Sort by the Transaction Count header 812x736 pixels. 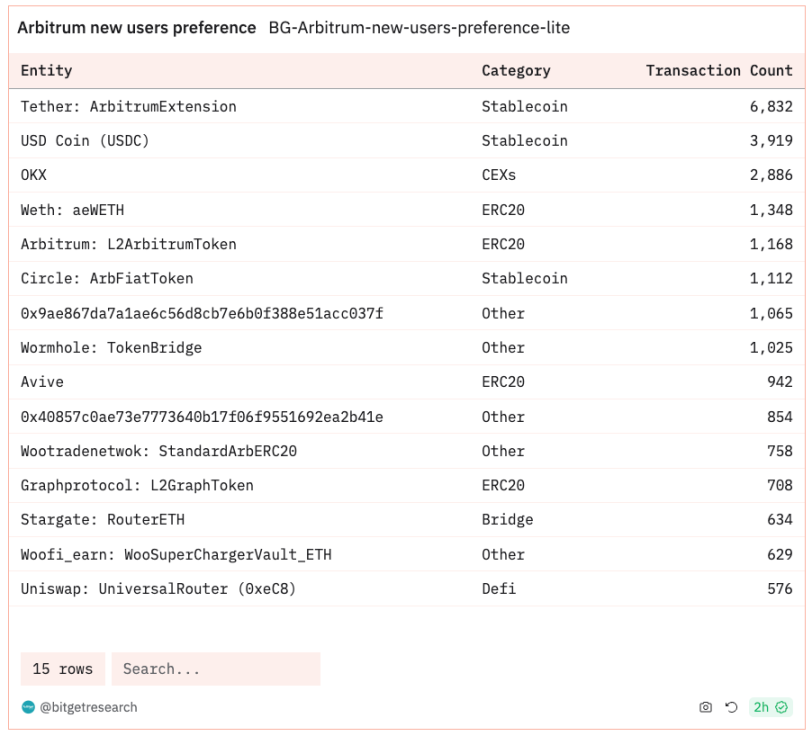point(718,71)
